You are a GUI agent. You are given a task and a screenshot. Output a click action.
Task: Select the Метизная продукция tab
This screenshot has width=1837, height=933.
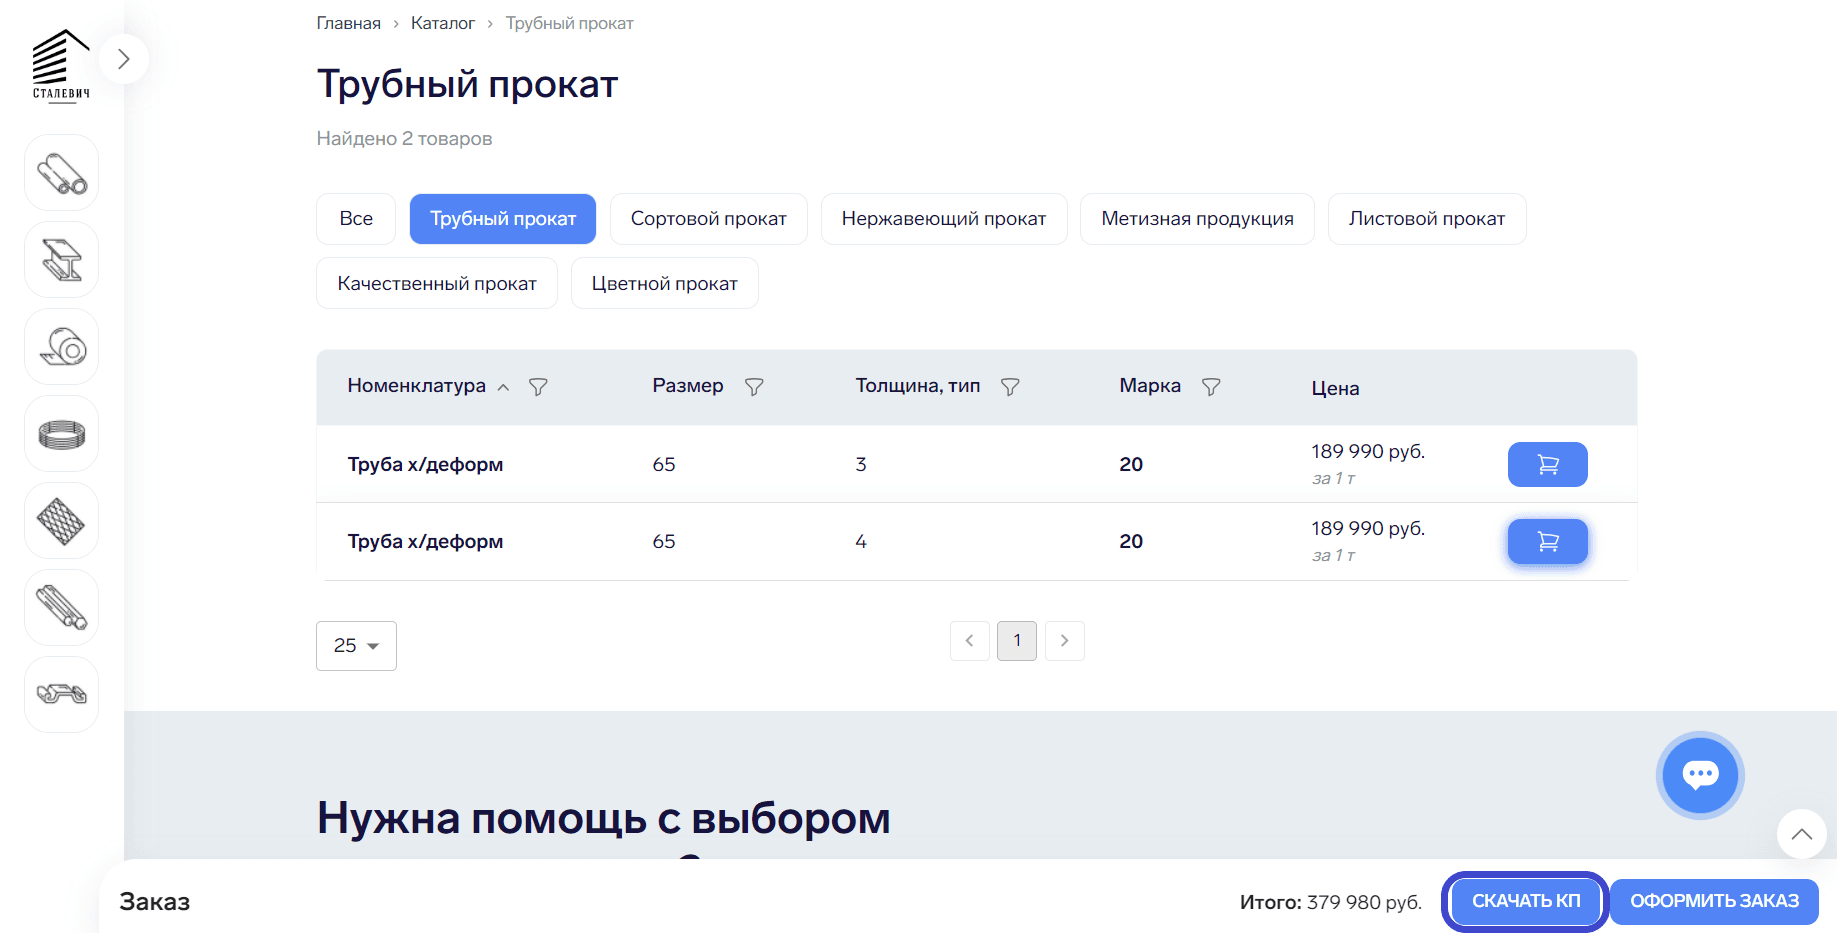[x=1198, y=219]
